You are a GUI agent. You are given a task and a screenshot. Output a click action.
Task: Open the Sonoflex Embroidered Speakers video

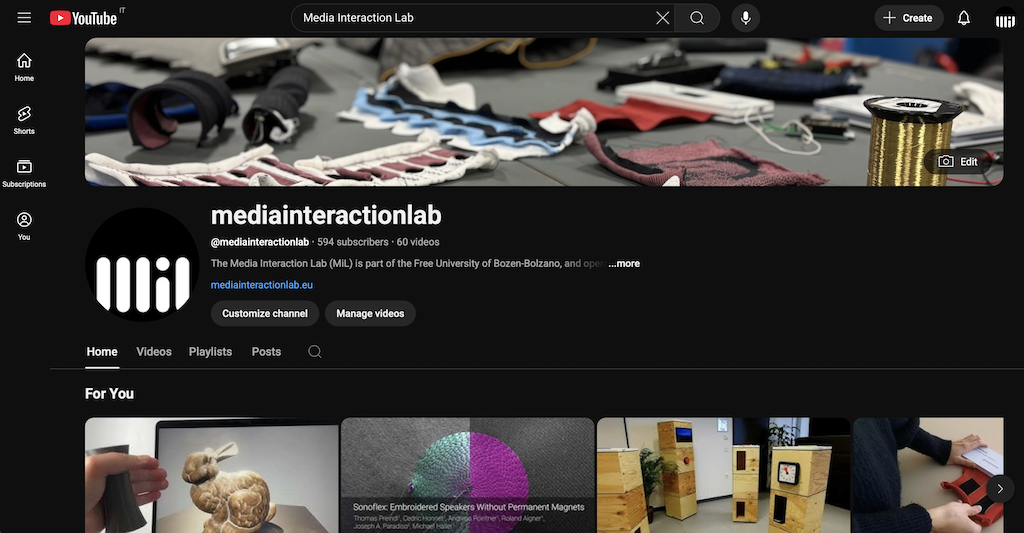[x=468, y=476]
